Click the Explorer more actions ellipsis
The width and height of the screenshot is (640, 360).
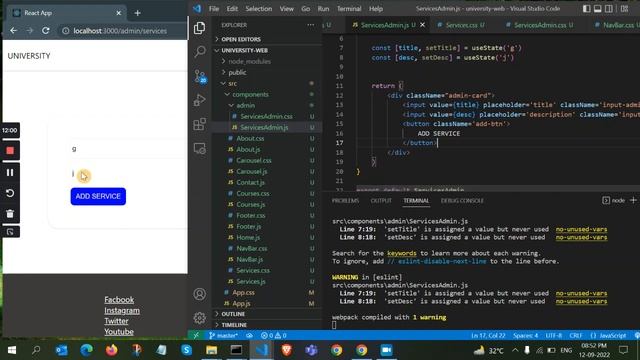point(311,25)
